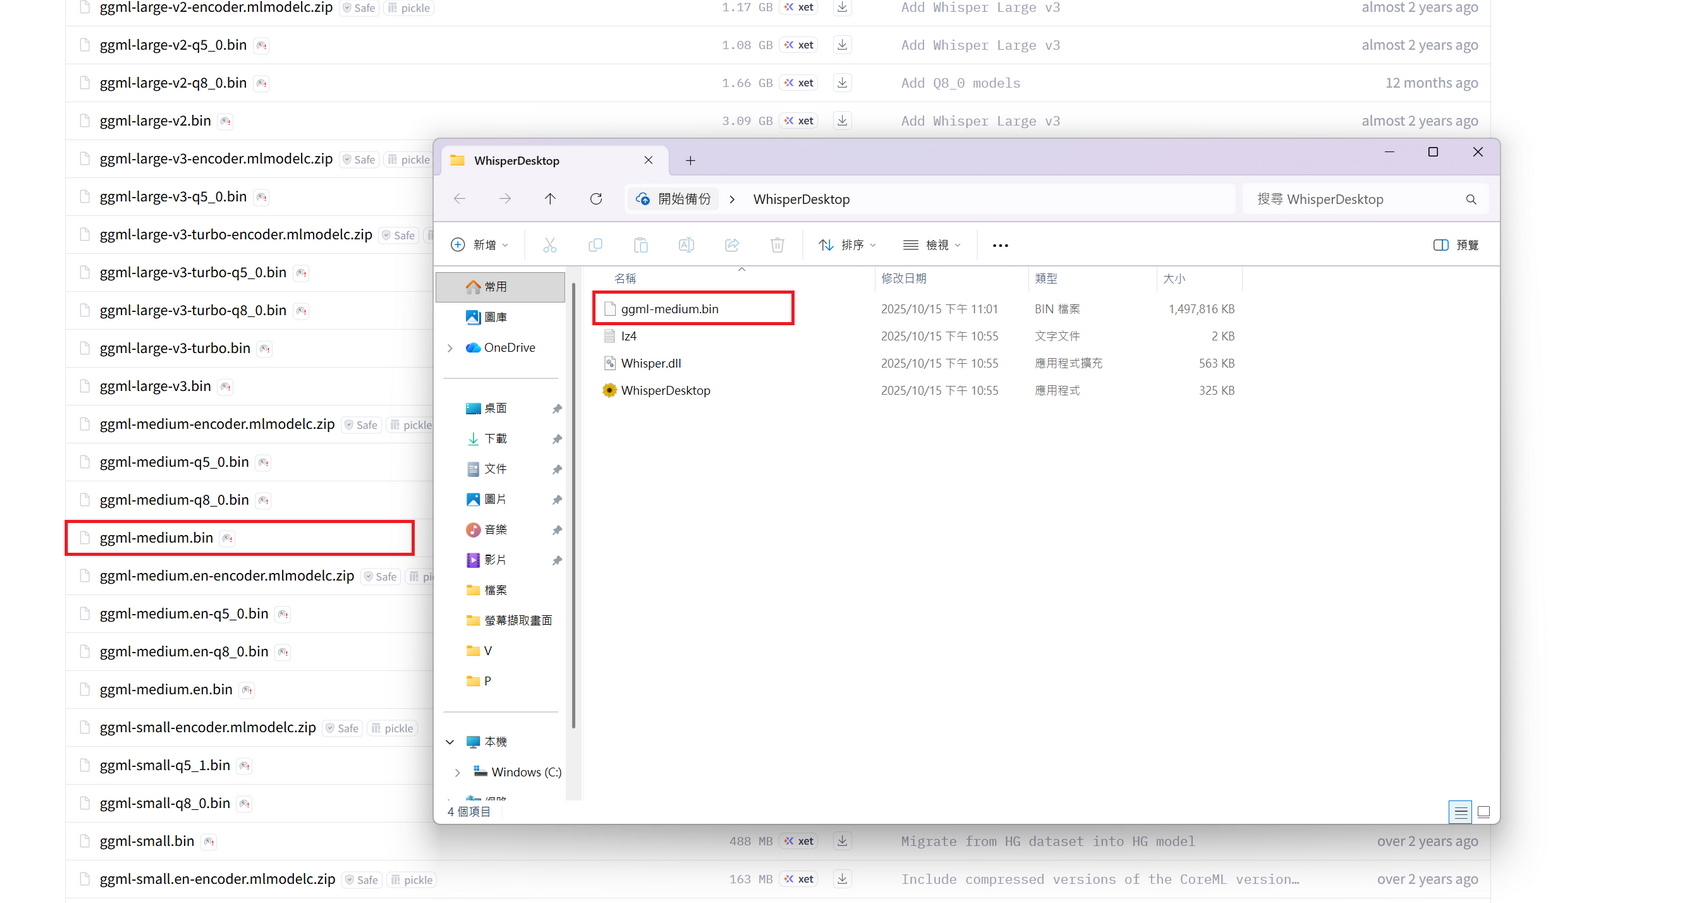Switch to large thumbnails view button
The width and height of the screenshot is (1688, 903).
tap(1484, 812)
